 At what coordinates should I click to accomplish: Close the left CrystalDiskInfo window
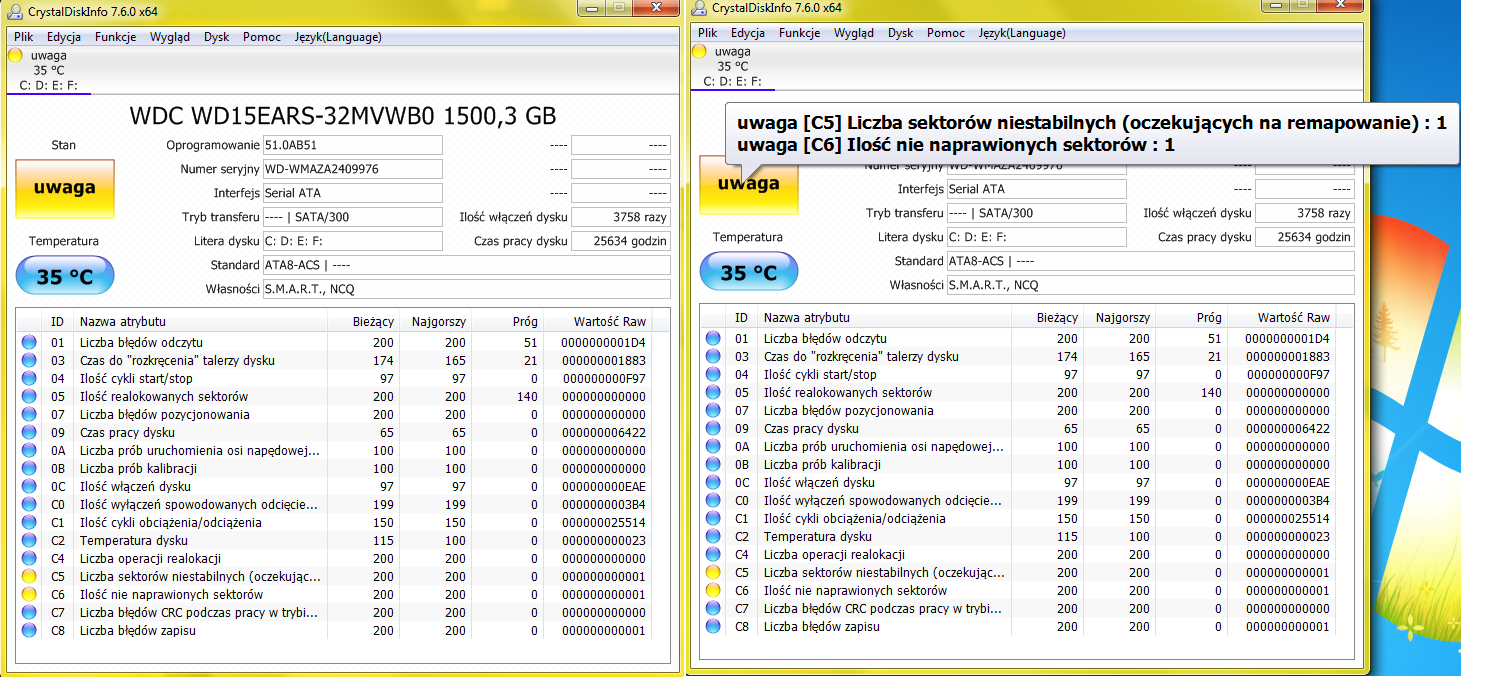point(656,9)
